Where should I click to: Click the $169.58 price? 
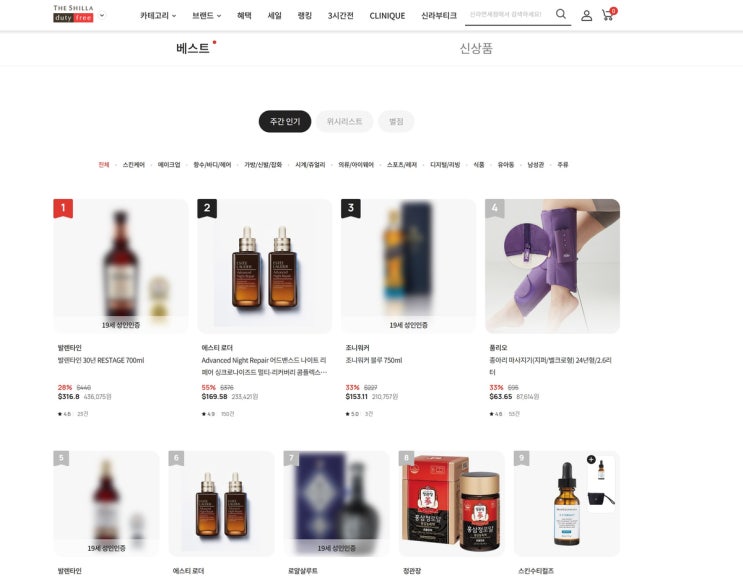pyautogui.click(x=215, y=397)
